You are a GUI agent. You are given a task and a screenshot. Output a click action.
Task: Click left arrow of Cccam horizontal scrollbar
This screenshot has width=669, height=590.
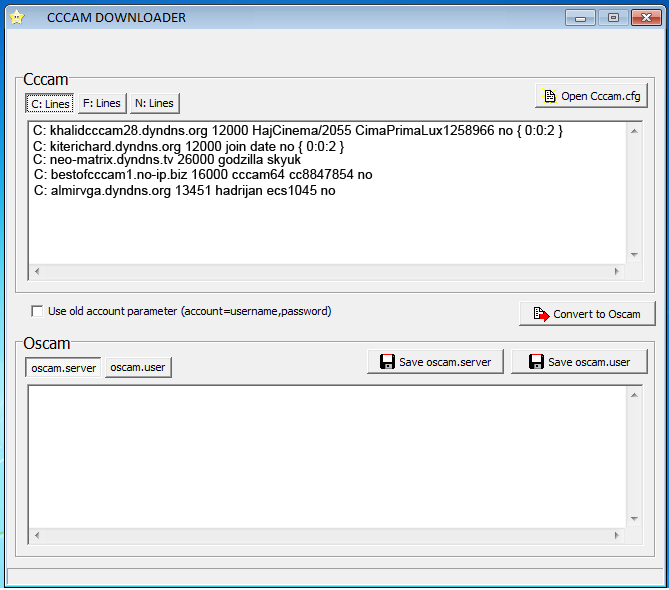click(37, 271)
